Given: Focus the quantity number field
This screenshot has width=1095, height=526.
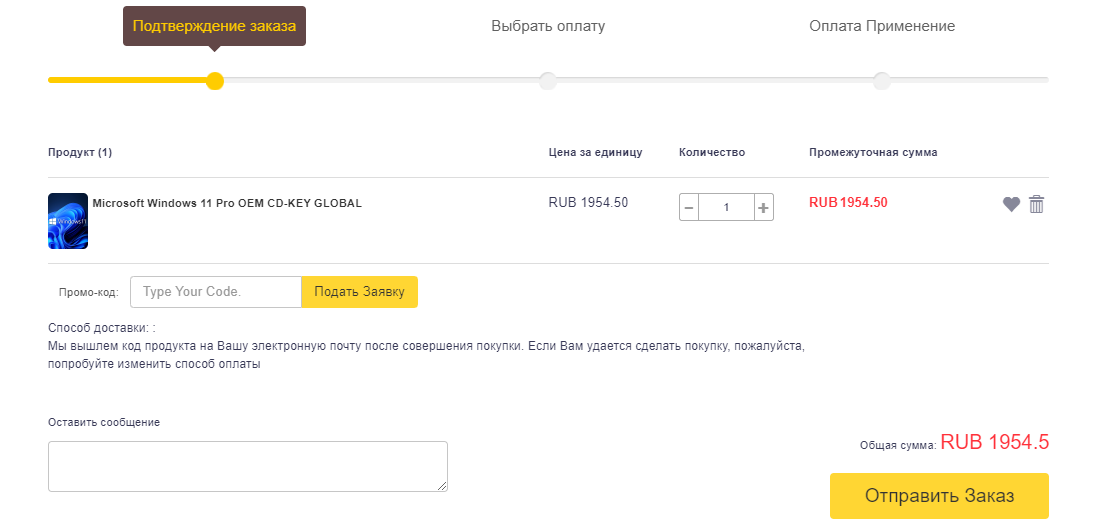Looking at the screenshot, I should point(726,208).
